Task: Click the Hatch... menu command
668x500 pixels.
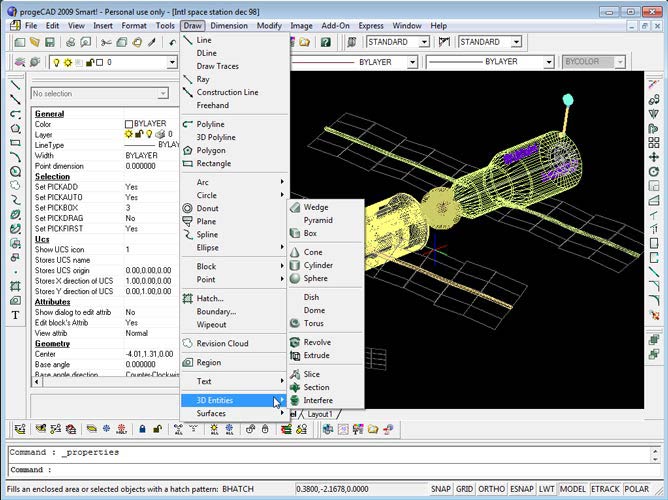Action: tap(210, 299)
